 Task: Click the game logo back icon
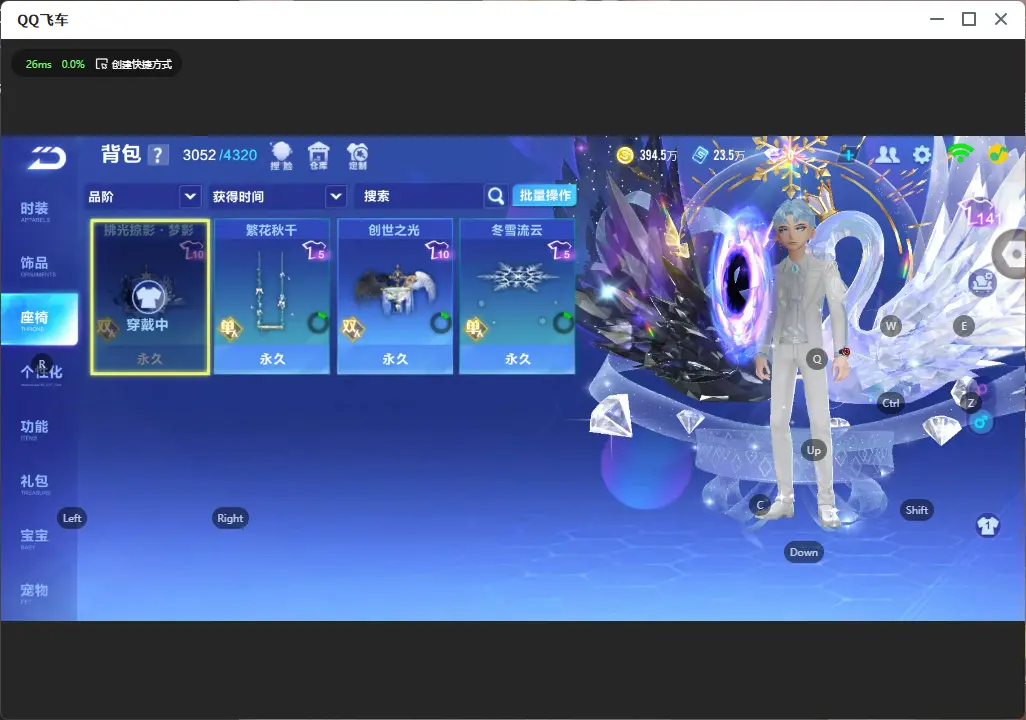coord(46,158)
